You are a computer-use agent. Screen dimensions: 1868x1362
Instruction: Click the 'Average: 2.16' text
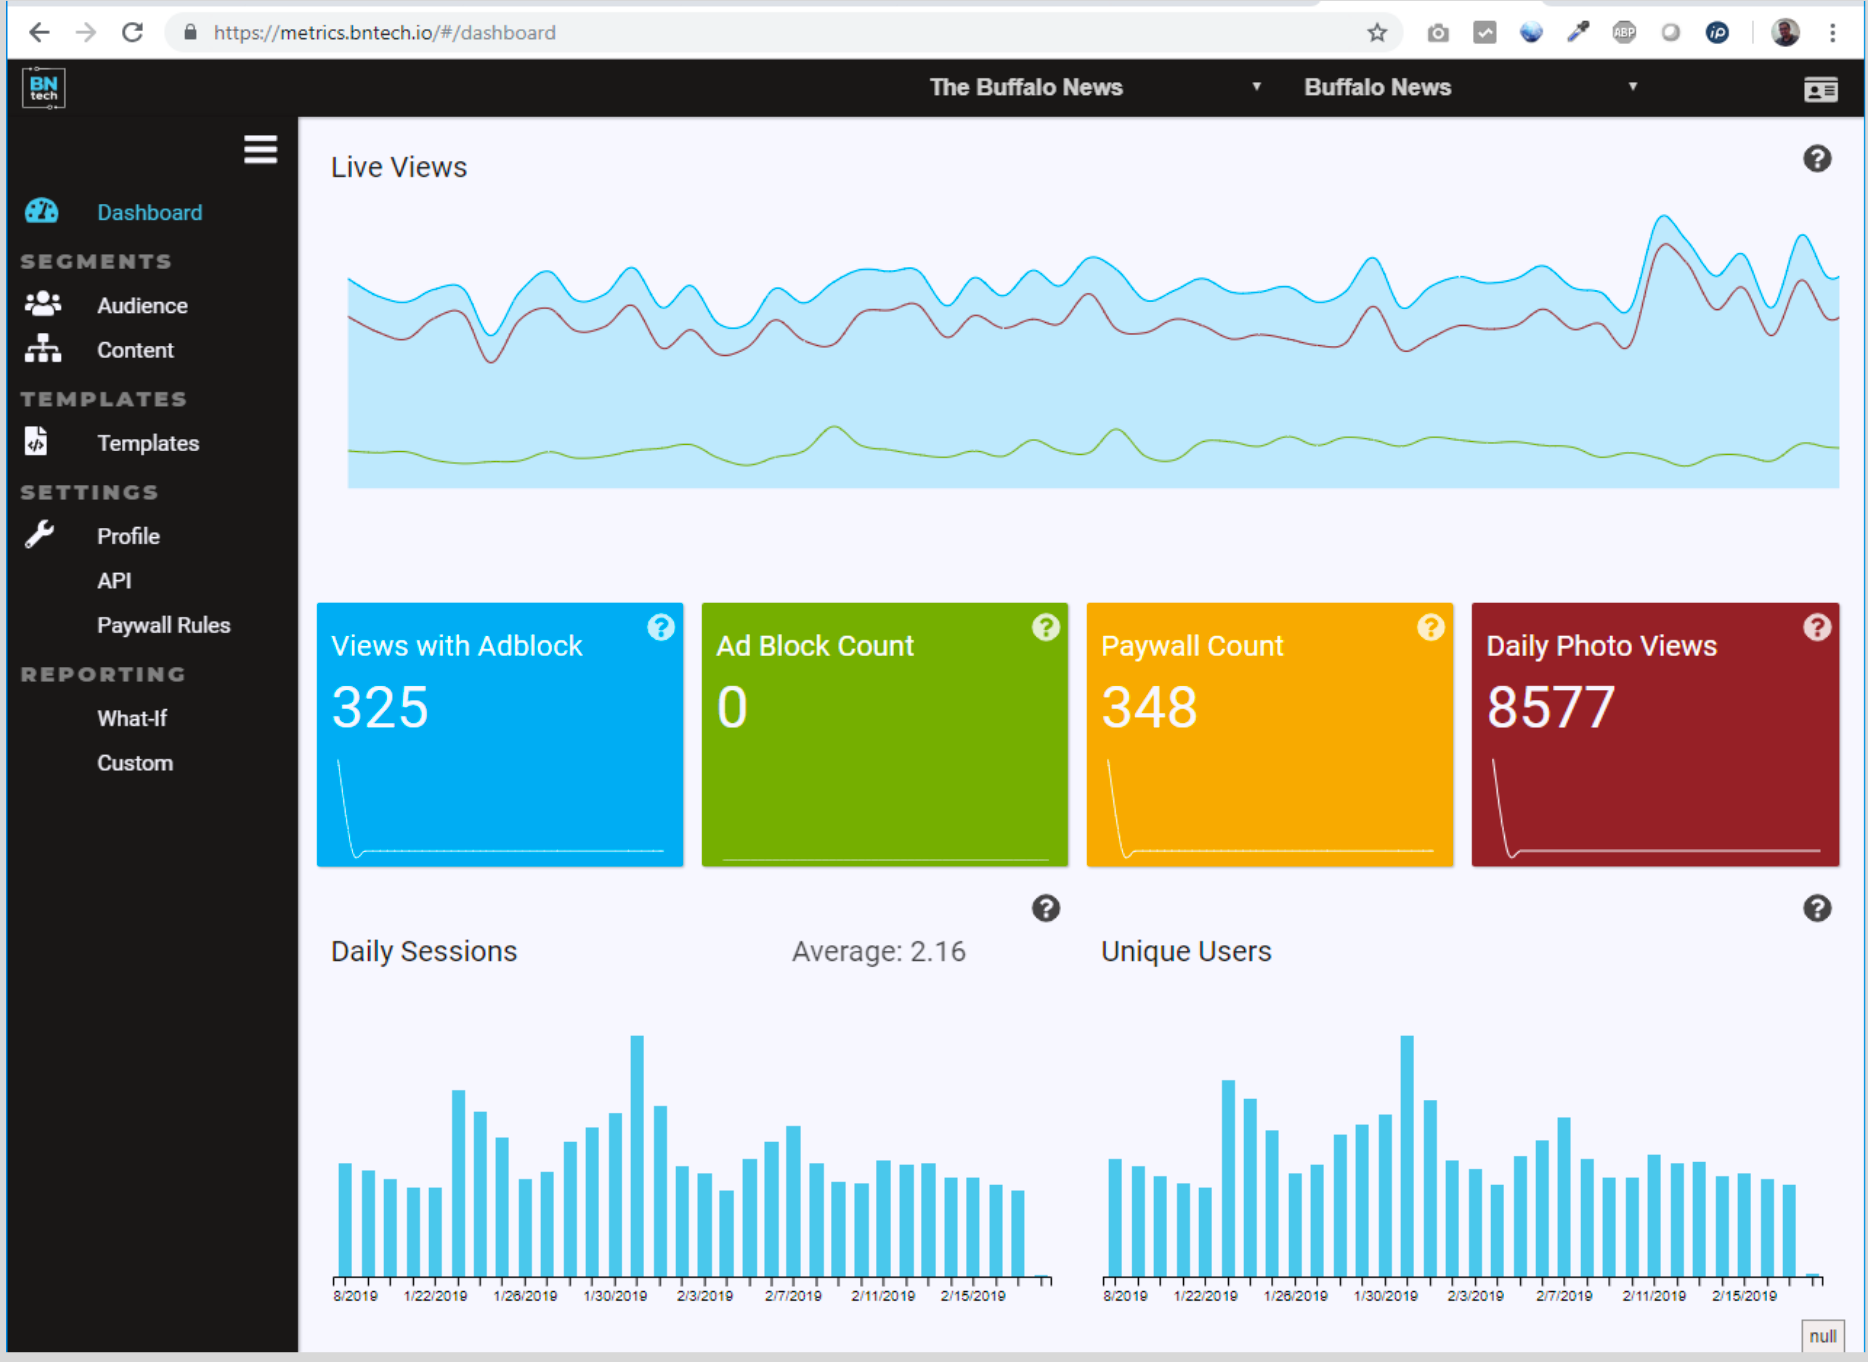[879, 951]
